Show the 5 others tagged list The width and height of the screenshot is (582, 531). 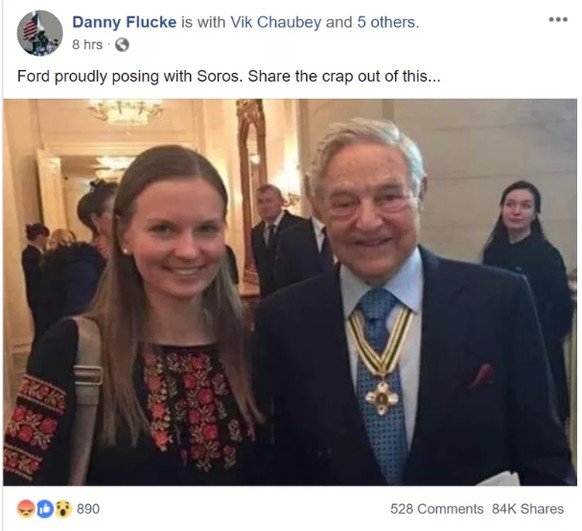(386, 22)
